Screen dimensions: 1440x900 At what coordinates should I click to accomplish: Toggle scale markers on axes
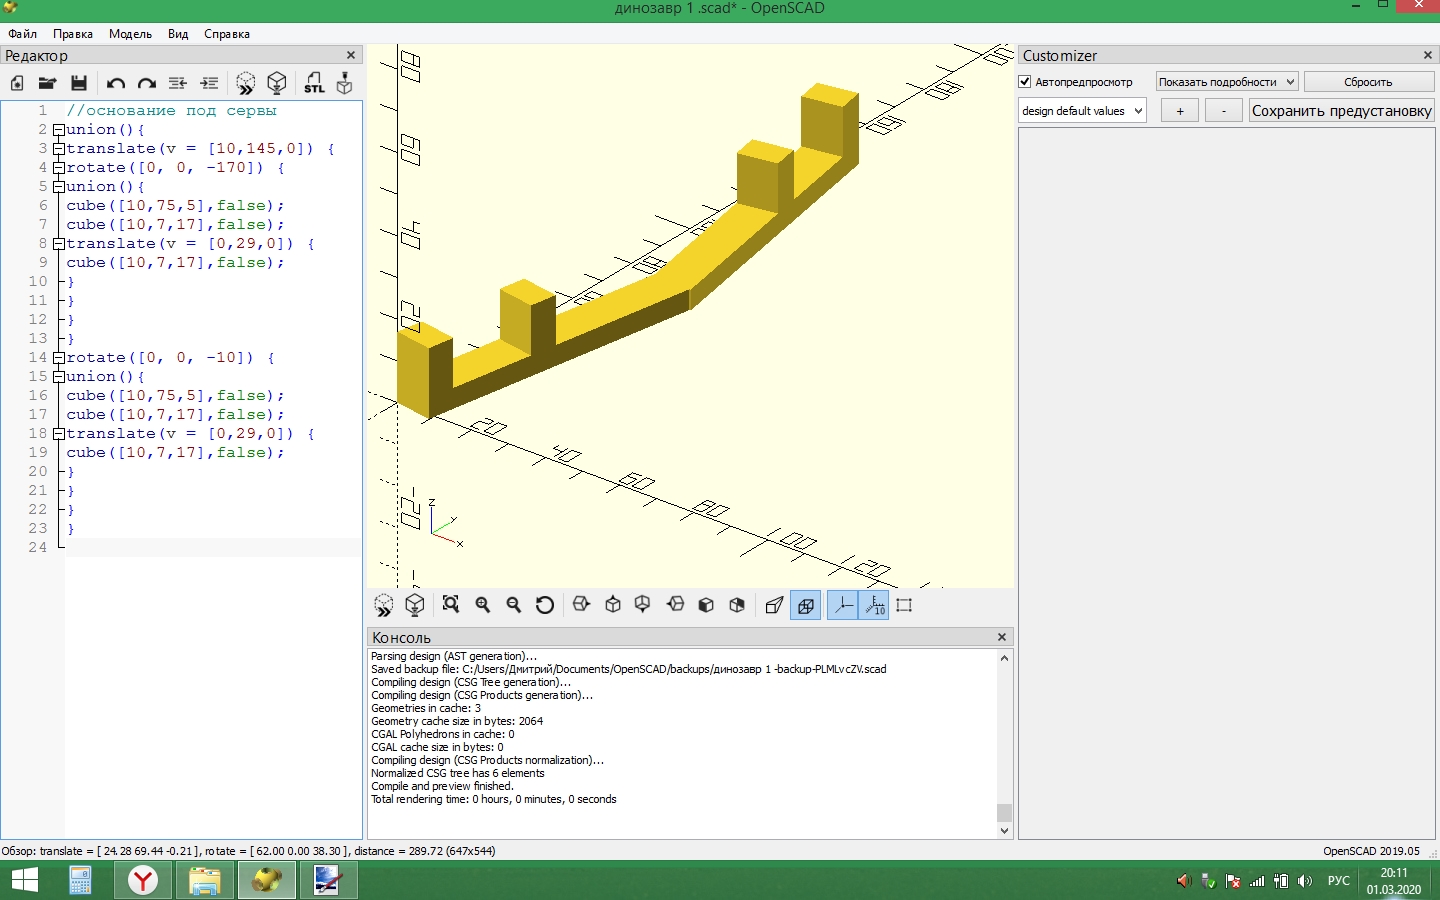[x=875, y=605]
